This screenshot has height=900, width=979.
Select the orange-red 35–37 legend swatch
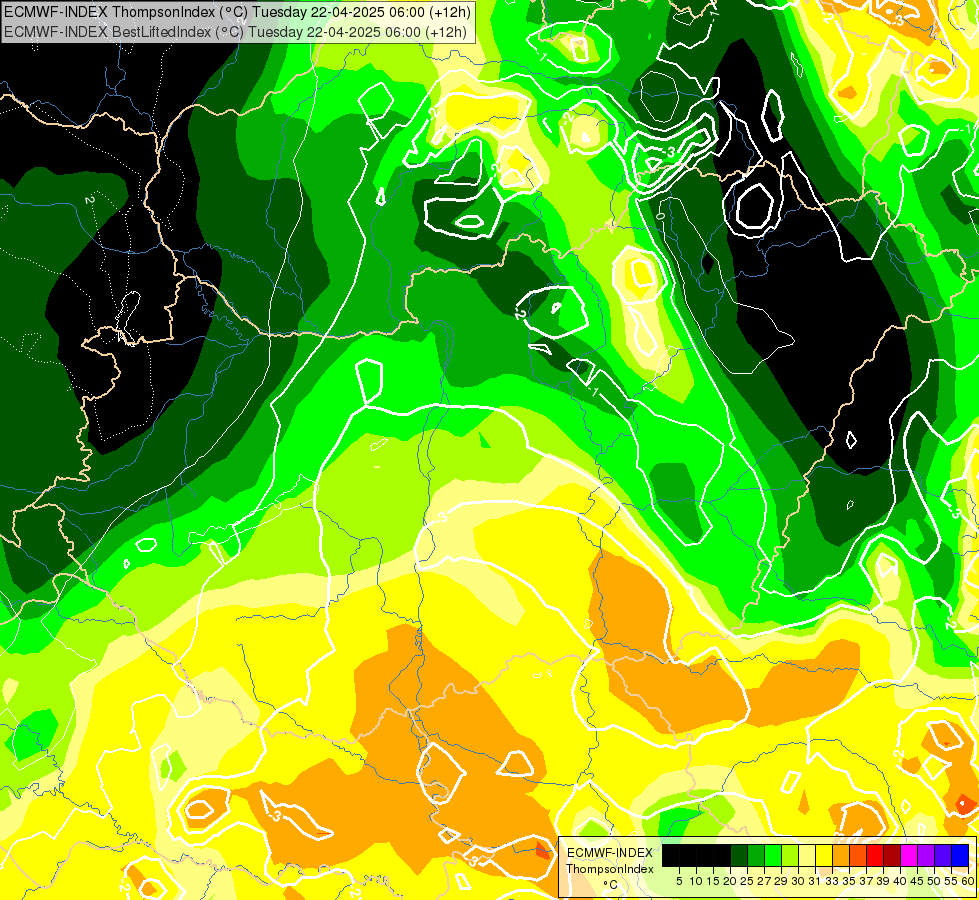point(858,856)
